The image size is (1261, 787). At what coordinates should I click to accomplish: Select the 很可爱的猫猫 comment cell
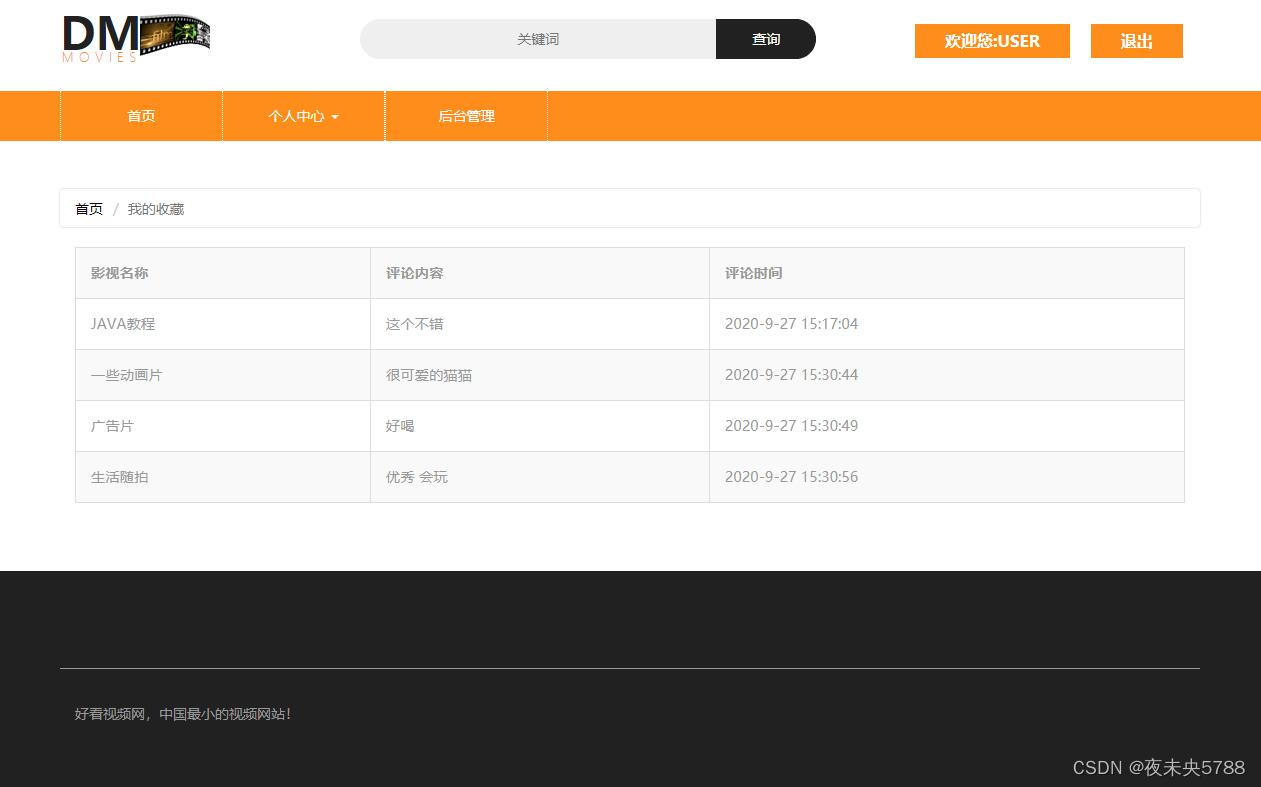(540, 375)
